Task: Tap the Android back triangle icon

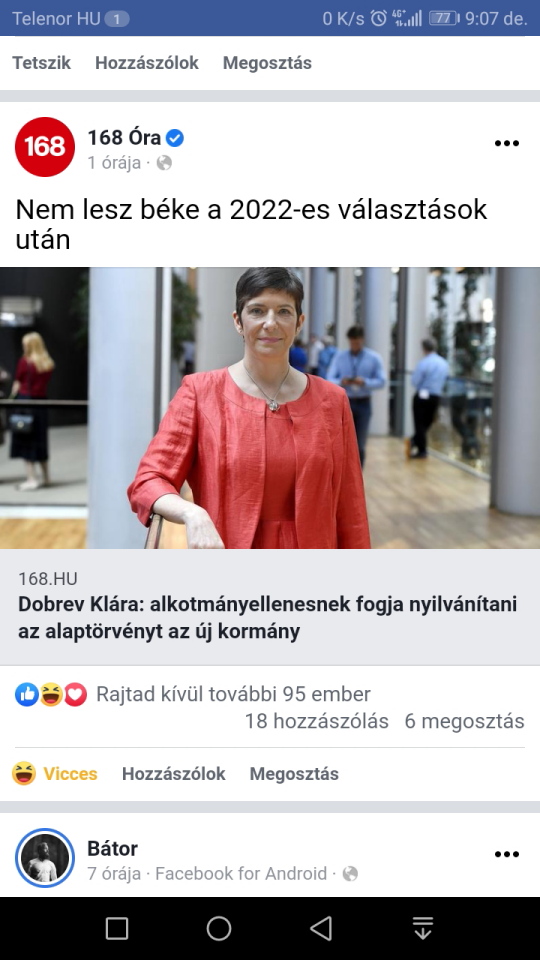Action: tap(321, 928)
